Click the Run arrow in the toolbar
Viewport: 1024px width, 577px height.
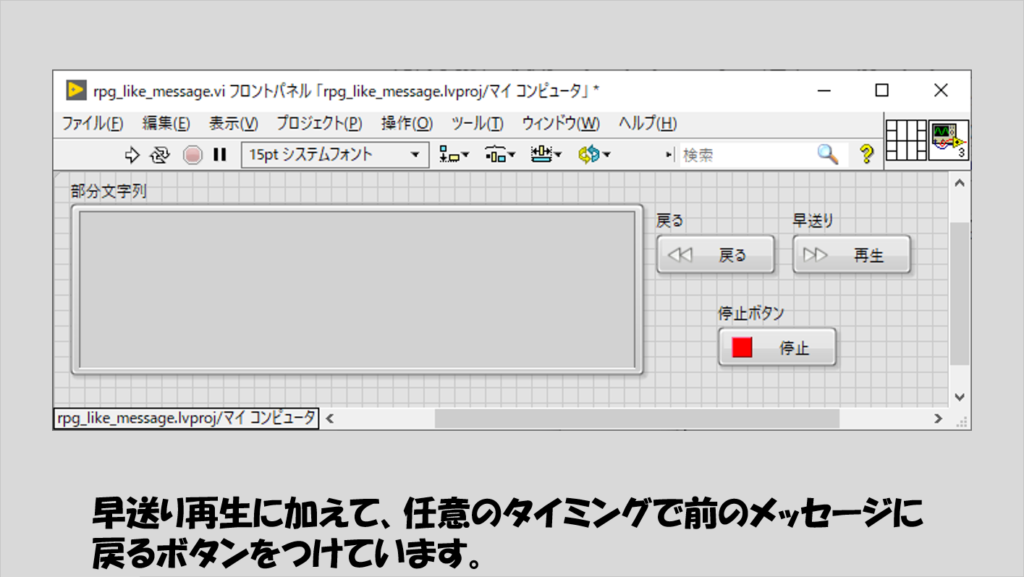click(131, 155)
